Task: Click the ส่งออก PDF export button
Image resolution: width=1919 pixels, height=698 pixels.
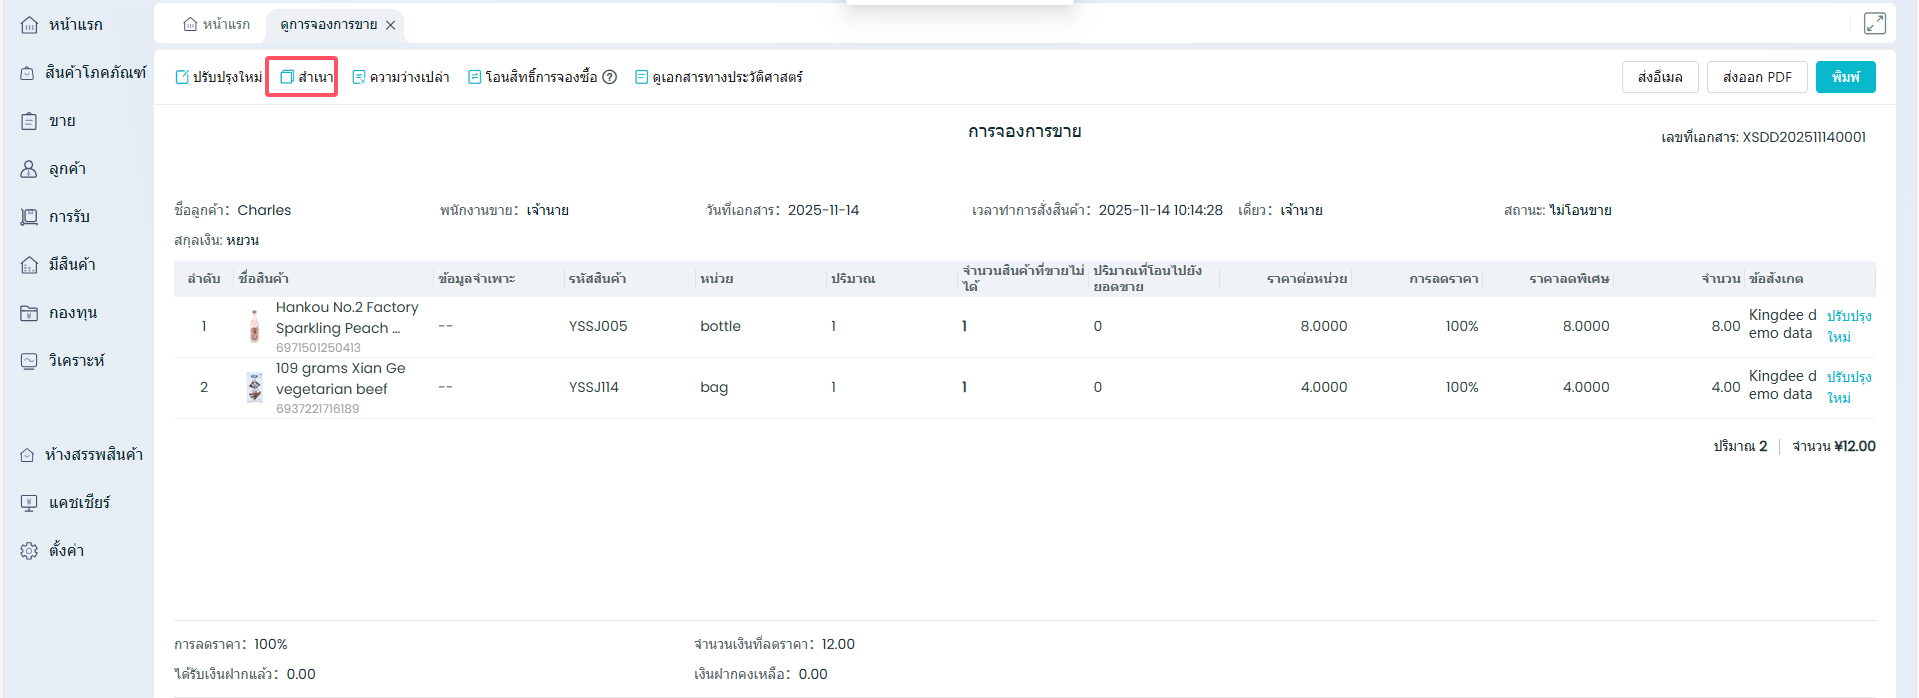Action: click(x=1756, y=77)
